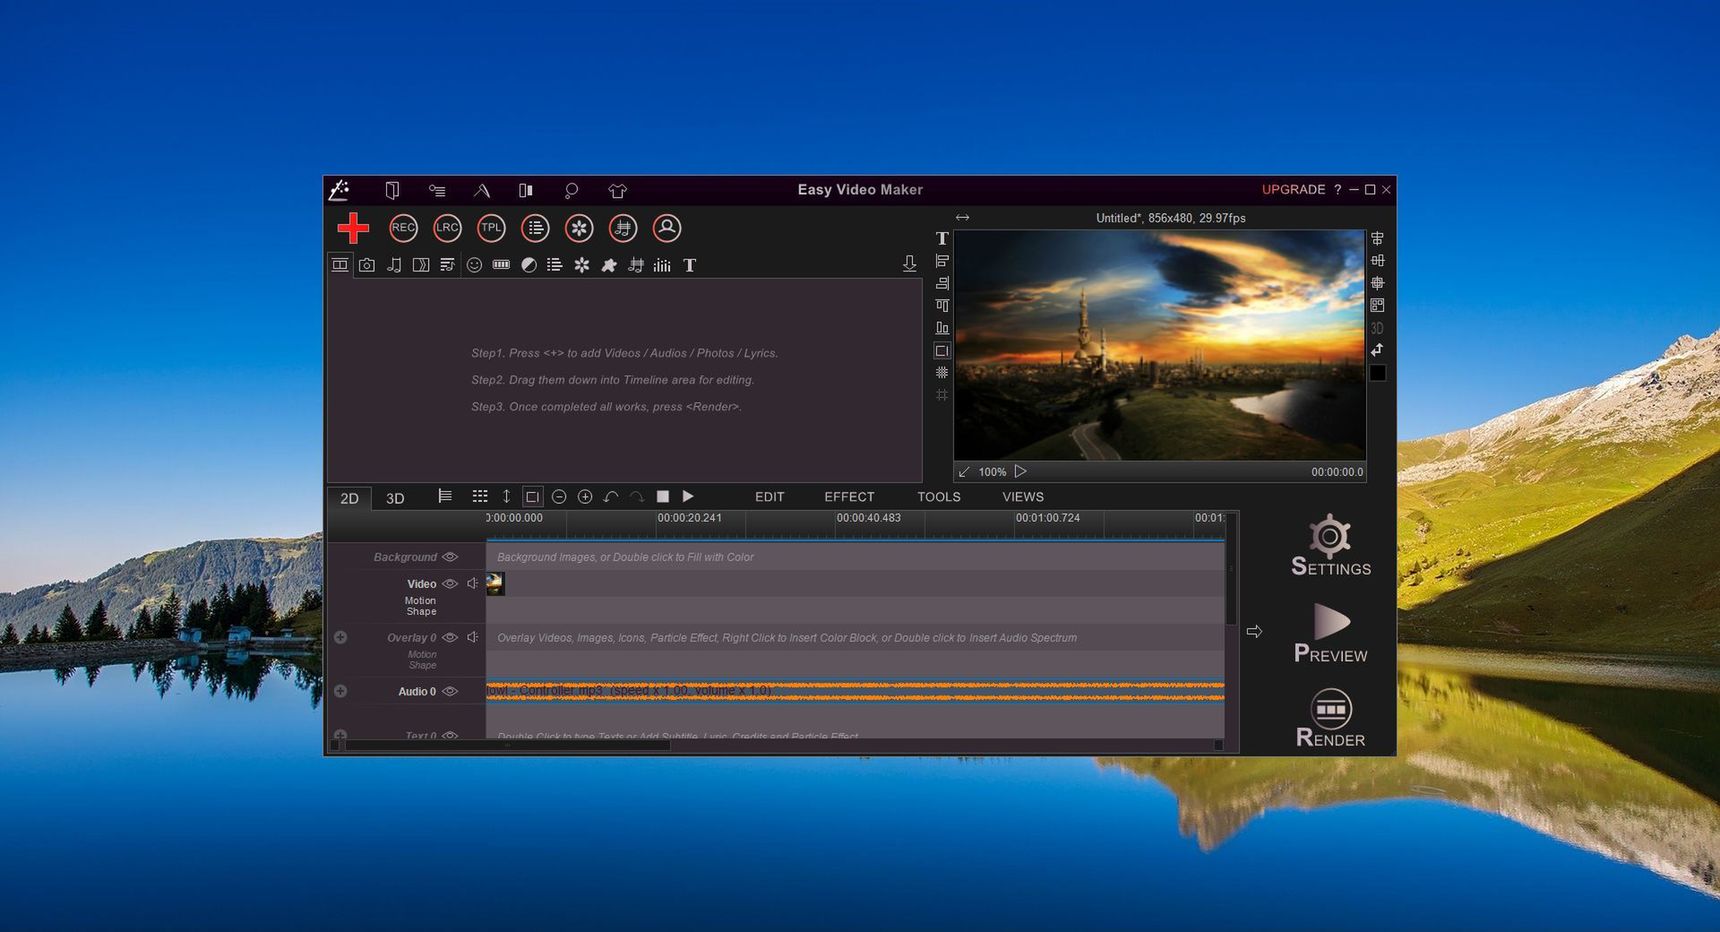The image size is (1720, 932).
Task: Show the camera photos media filter
Action: pyautogui.click(x=367, y=265)
